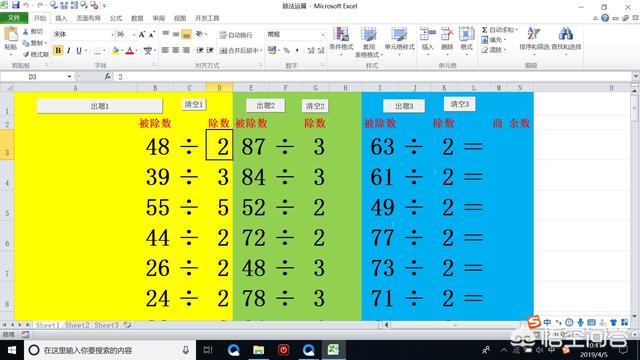The width and height of the screenshot is (640, 360).
Task: Click the text orientation icon
Action: [x=200, y=34]
